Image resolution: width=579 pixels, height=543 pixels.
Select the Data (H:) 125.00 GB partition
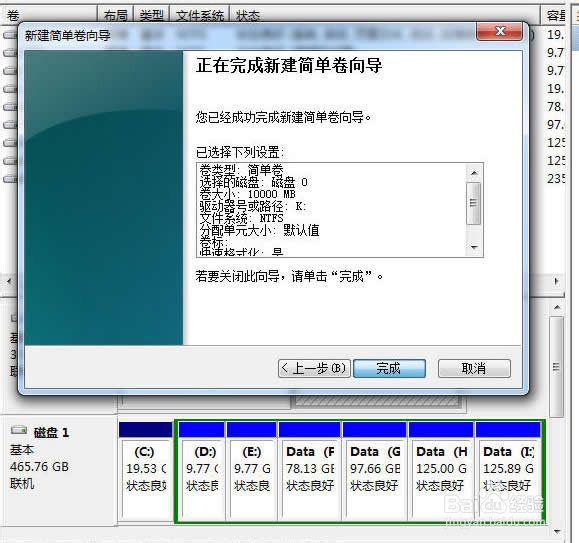pos(441,471)
